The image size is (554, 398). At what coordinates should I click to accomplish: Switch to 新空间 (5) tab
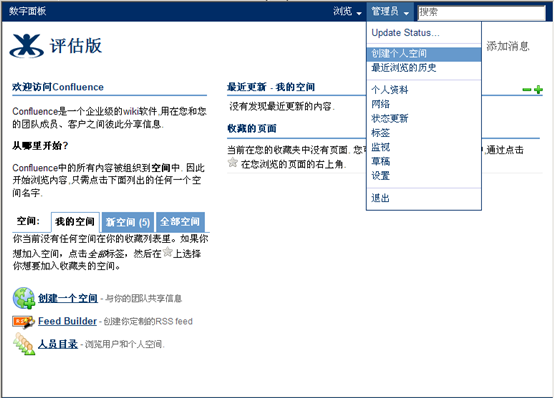128,222
